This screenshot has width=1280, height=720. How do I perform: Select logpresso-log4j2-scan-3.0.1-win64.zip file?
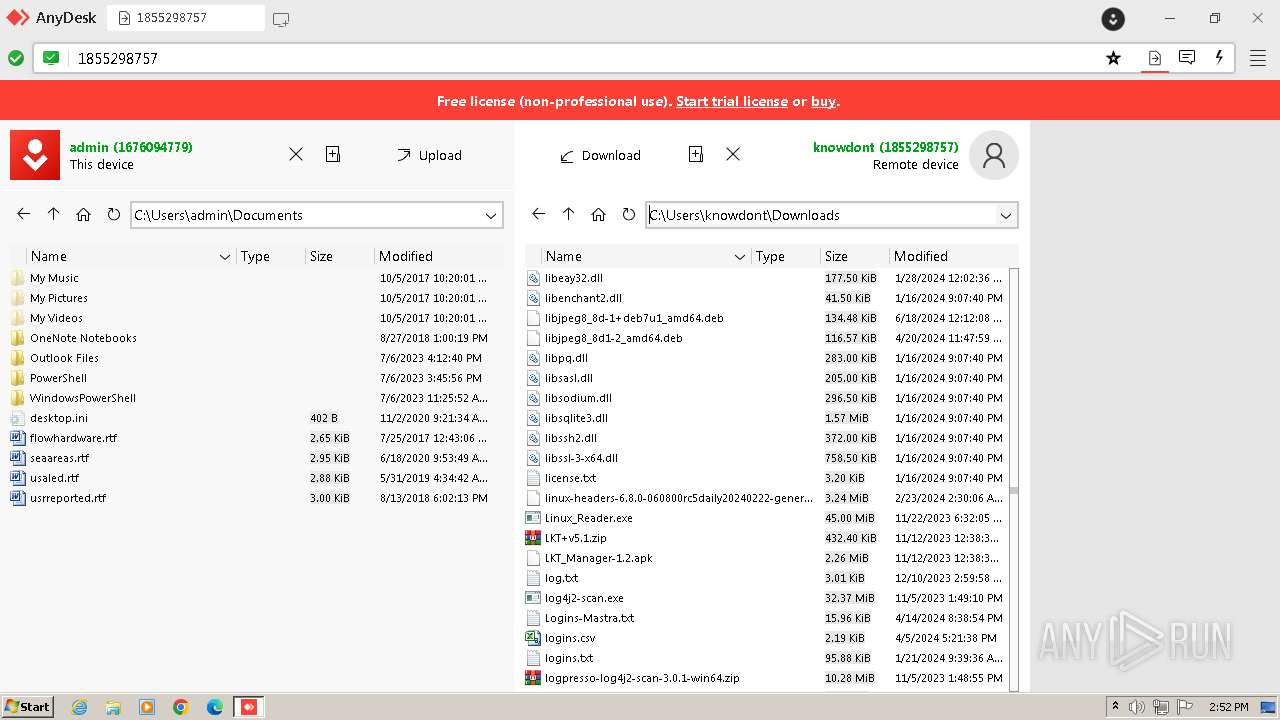pos(642,678)
